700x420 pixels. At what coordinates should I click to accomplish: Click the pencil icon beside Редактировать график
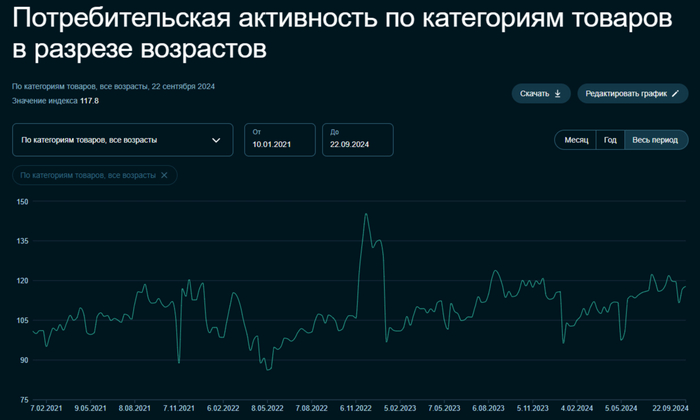point(676,94)
